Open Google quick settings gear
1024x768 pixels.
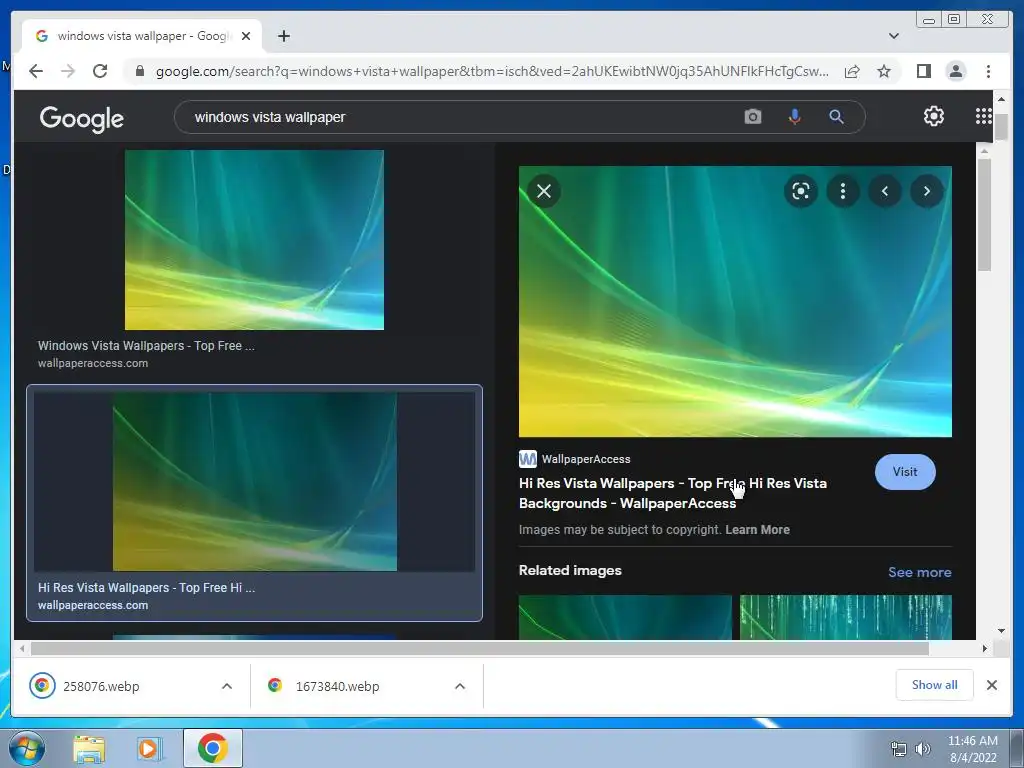(933, 116)
